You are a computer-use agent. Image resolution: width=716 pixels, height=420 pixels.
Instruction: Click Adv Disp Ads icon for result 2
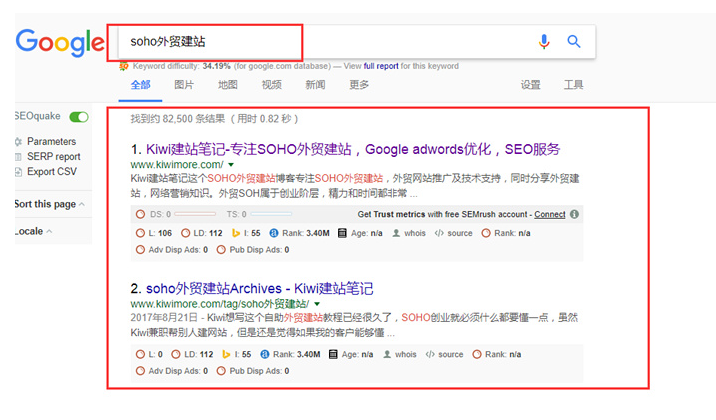[x=140, y=371]
